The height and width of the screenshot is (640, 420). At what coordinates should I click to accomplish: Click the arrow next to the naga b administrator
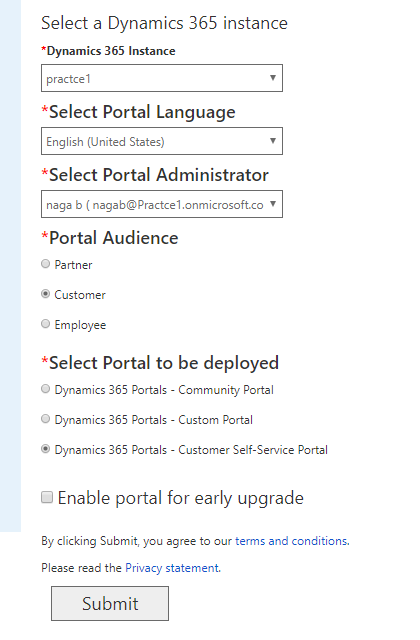[x=273, y=204]
